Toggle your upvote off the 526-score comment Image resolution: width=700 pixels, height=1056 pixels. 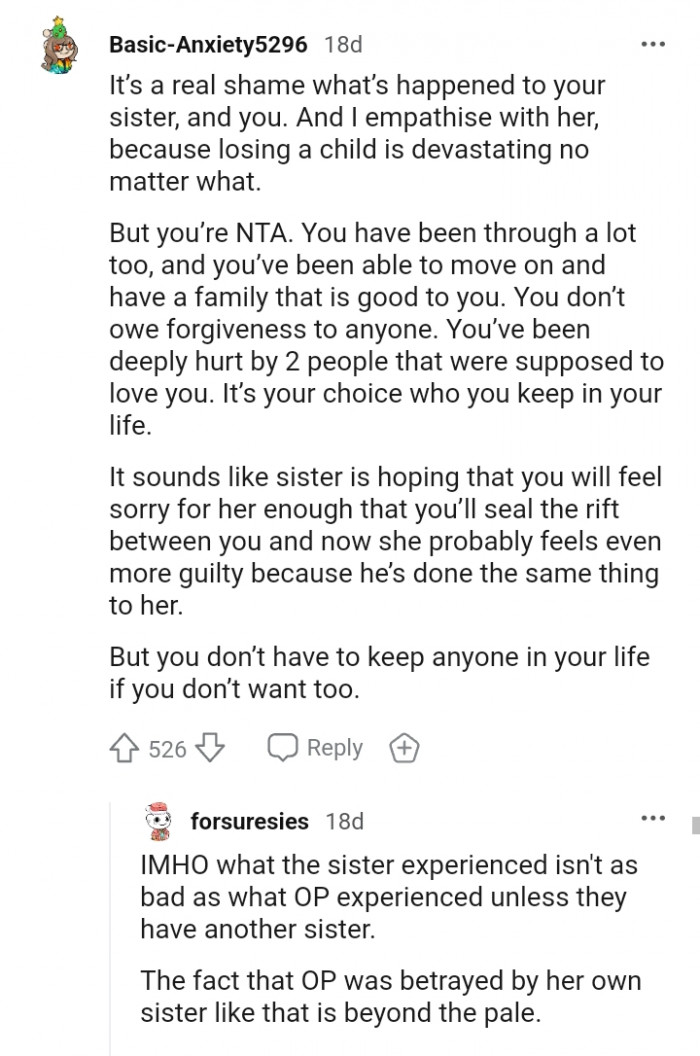[x=126, y=747]
